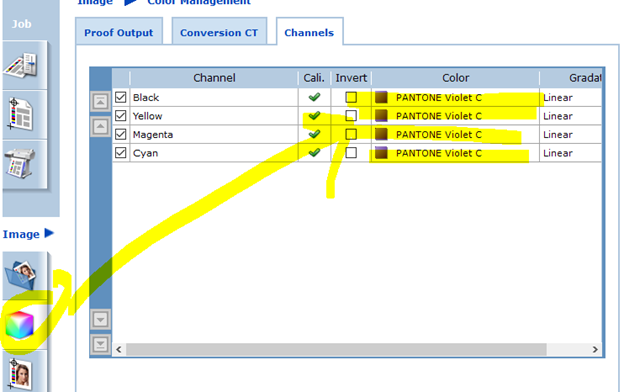This screenshot has height=392, width=624.
Task: Click the Yellow channel color swatch
Action: tap(381, 116)
